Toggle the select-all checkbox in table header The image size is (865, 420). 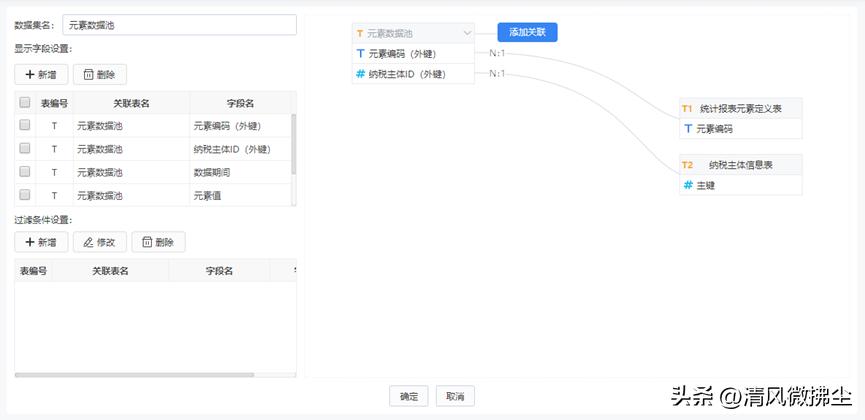pos(25,102)
